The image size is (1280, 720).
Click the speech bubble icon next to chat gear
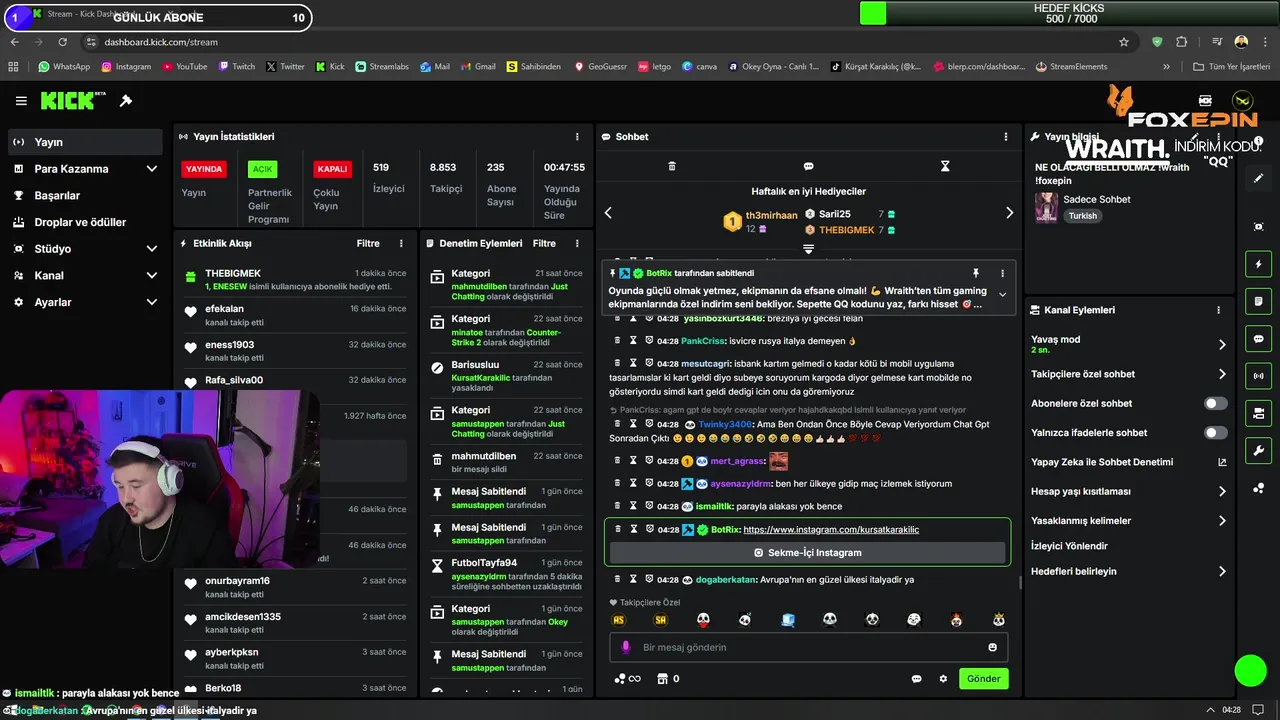point(916,679)
